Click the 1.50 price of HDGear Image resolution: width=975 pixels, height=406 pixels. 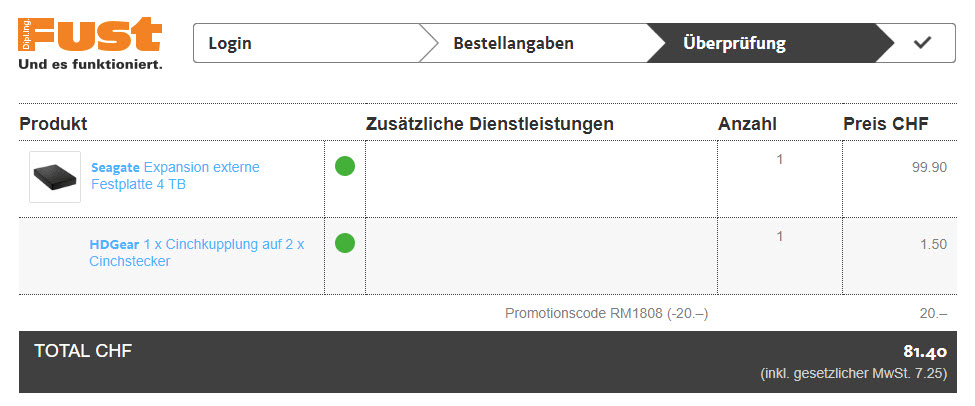(933, 244)
